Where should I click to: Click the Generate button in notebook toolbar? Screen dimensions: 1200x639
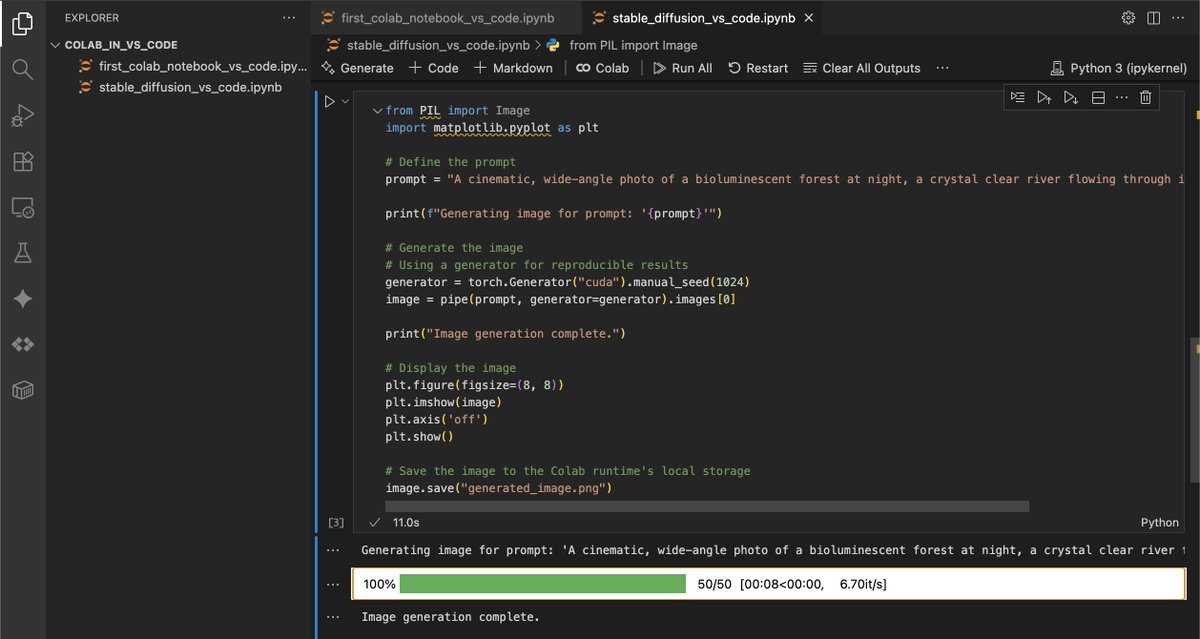coord(357,68)
